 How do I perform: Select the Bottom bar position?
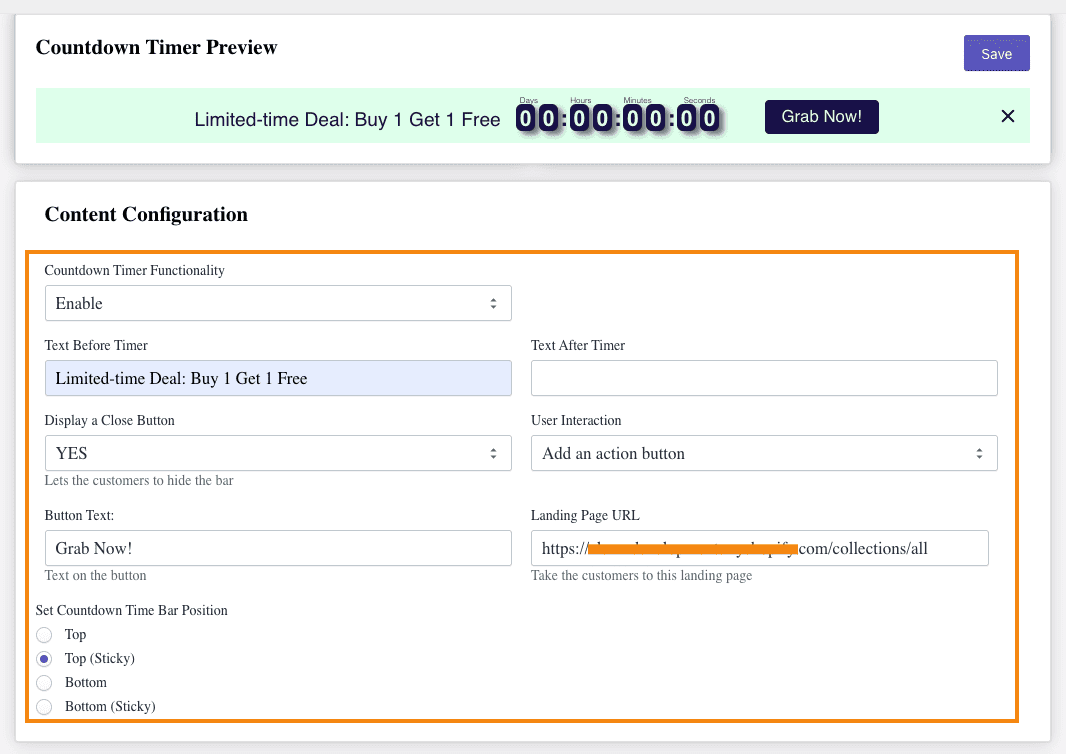click(x=44, y=682)
